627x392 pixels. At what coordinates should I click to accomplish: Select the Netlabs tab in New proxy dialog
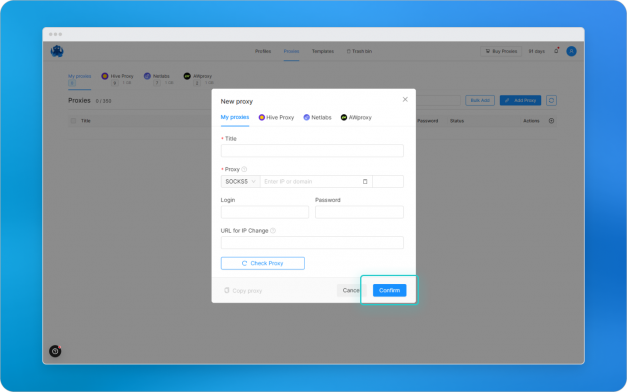point(317,117)
